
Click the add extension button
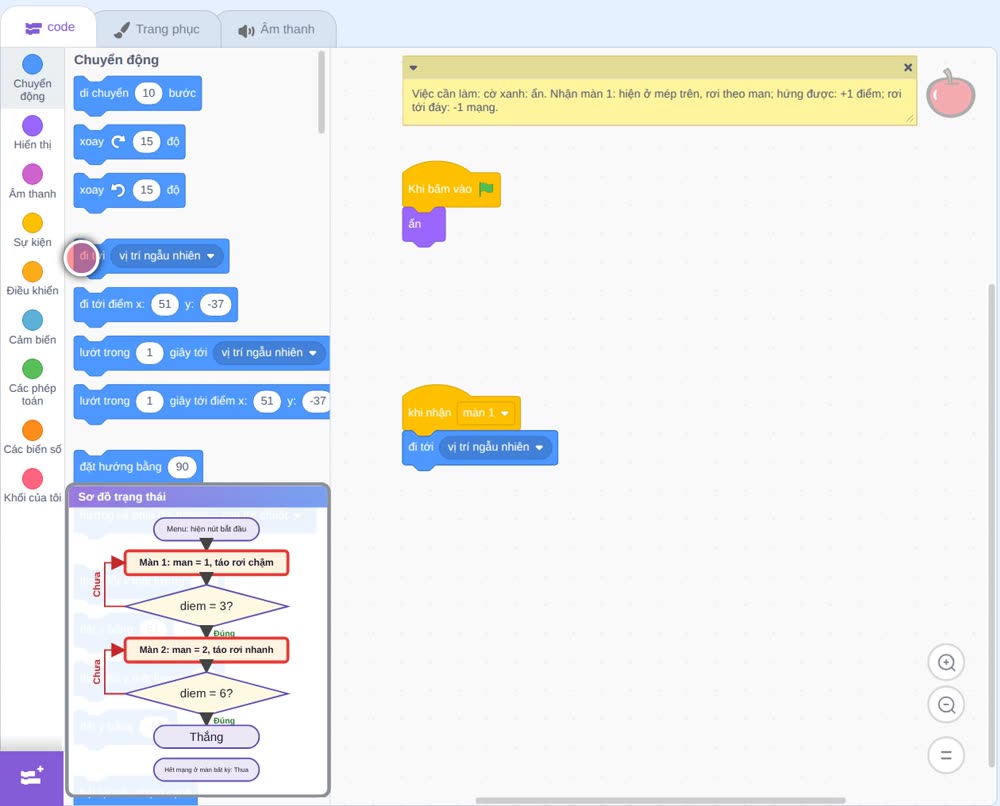[x=32, y=777]
